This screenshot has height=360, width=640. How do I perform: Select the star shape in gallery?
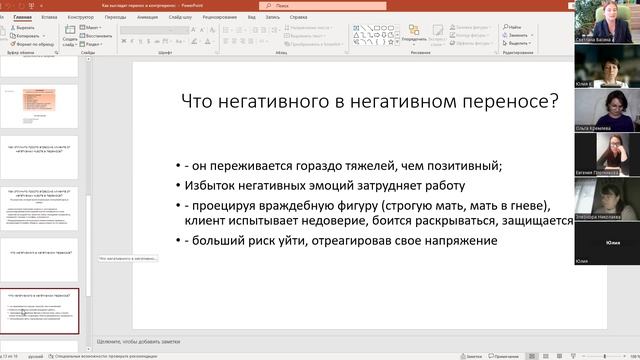coord(391,42)
